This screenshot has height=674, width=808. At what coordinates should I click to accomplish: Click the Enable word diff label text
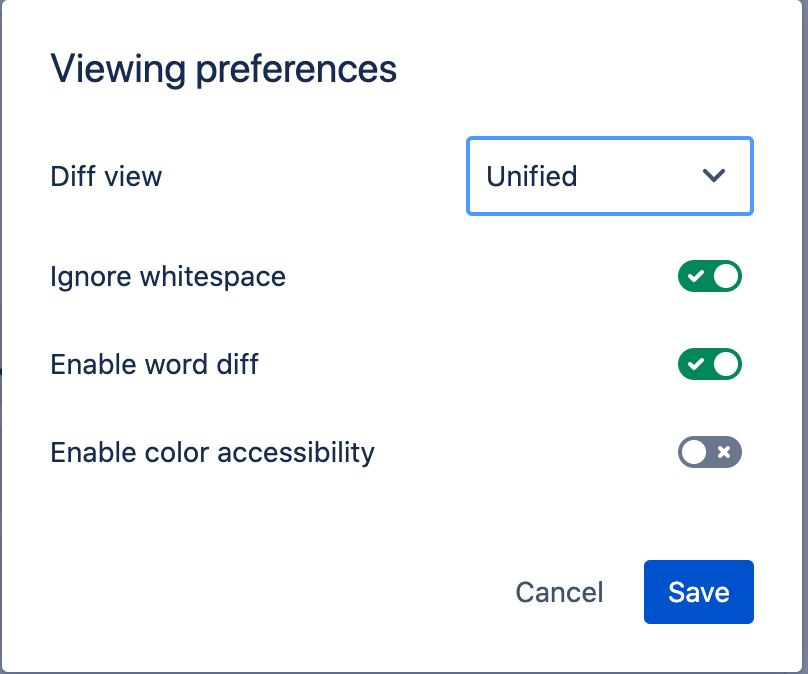155,364
